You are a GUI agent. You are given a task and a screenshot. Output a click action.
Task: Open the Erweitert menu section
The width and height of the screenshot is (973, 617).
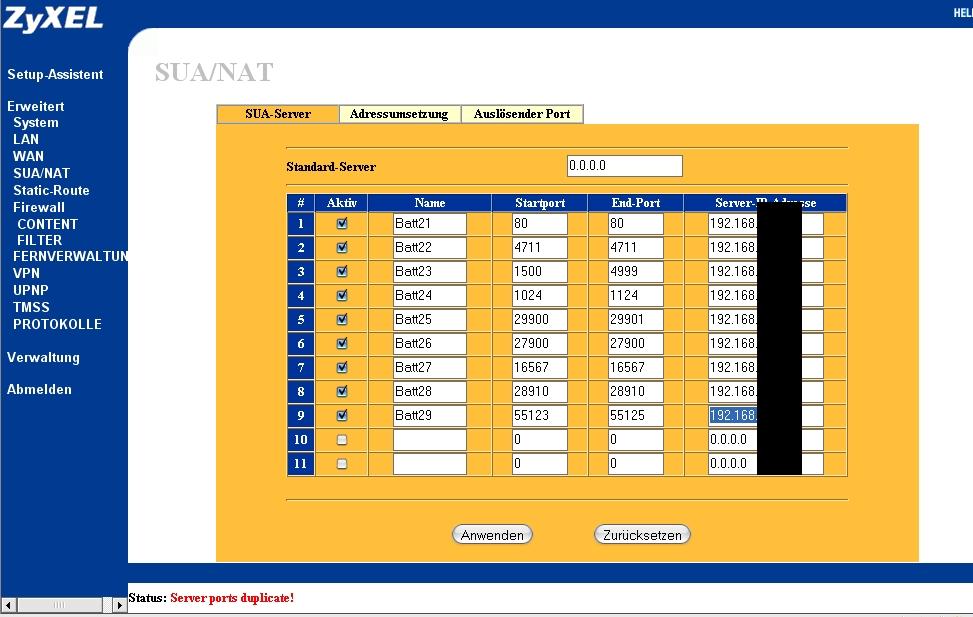(36, 106)
